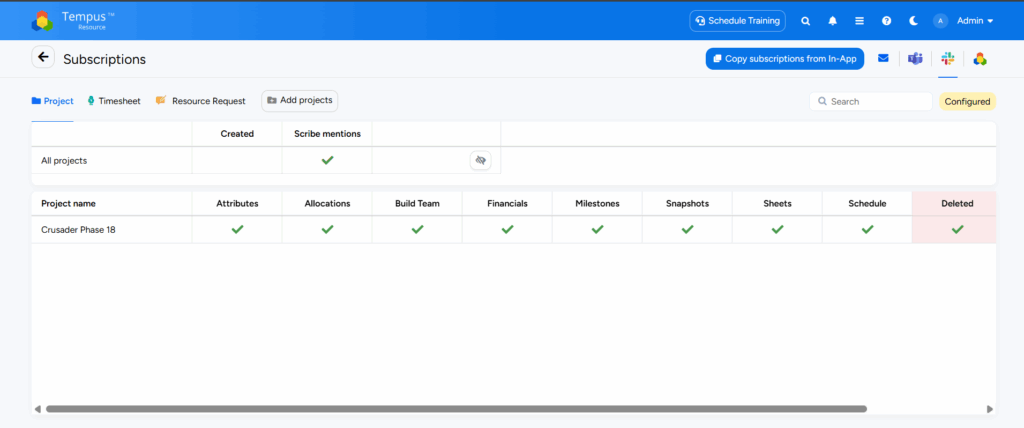
Task: Select the Microsoft Teams channel icon
Action: click(914, 59)
